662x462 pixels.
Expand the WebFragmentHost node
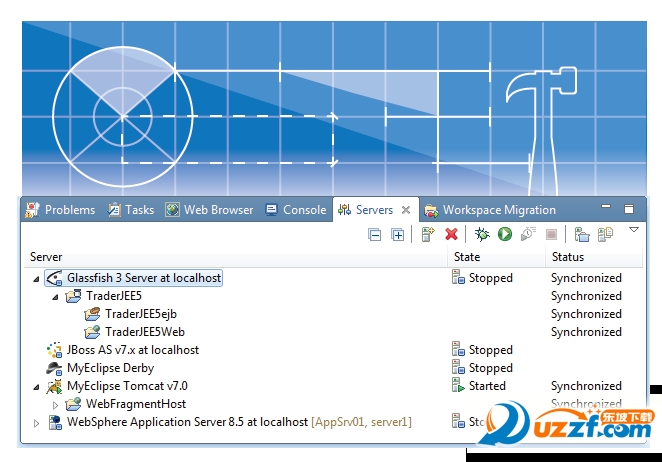55,405
